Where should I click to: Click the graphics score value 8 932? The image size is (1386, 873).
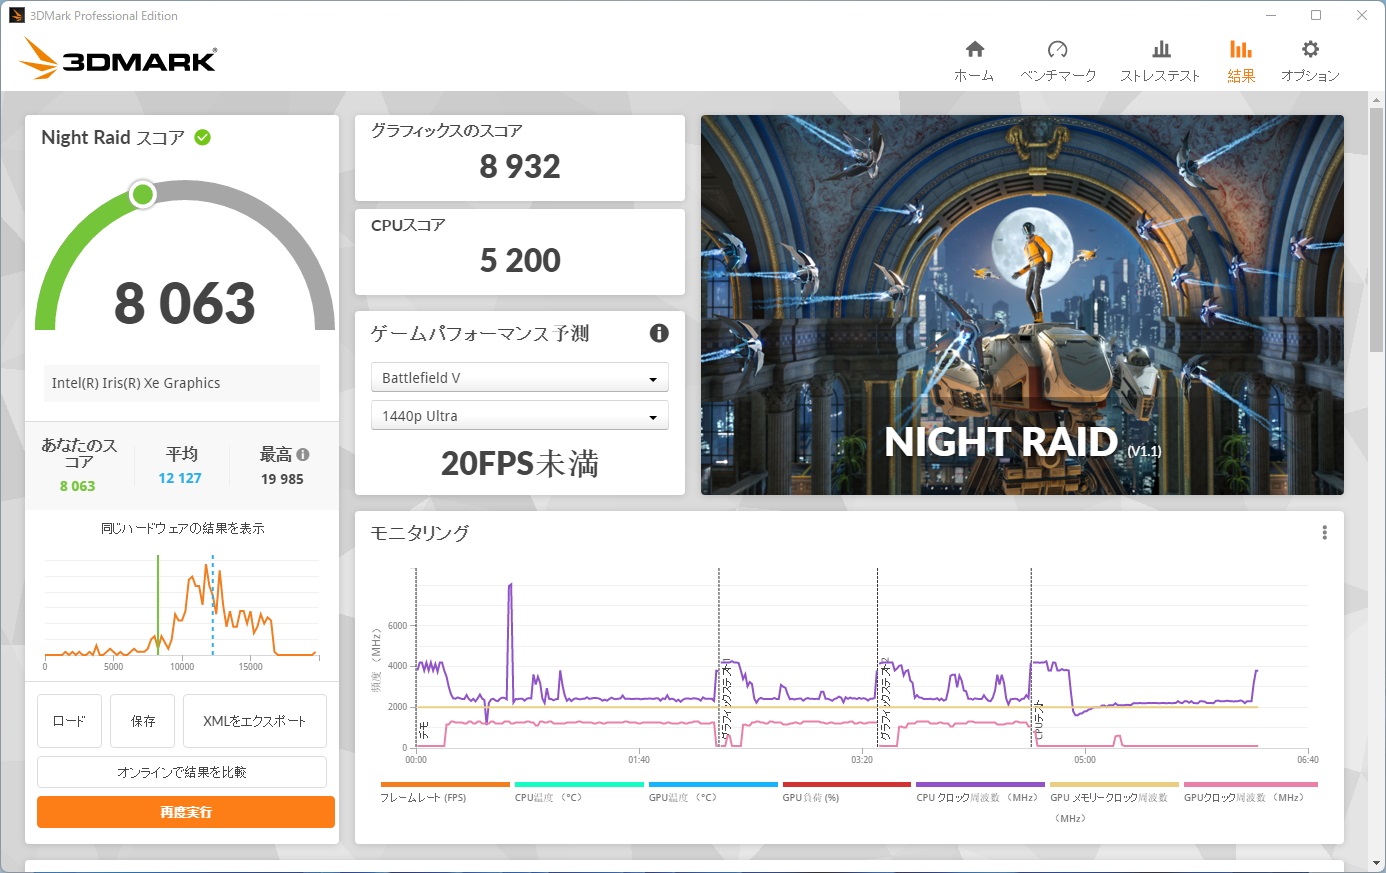pos(520,166)
